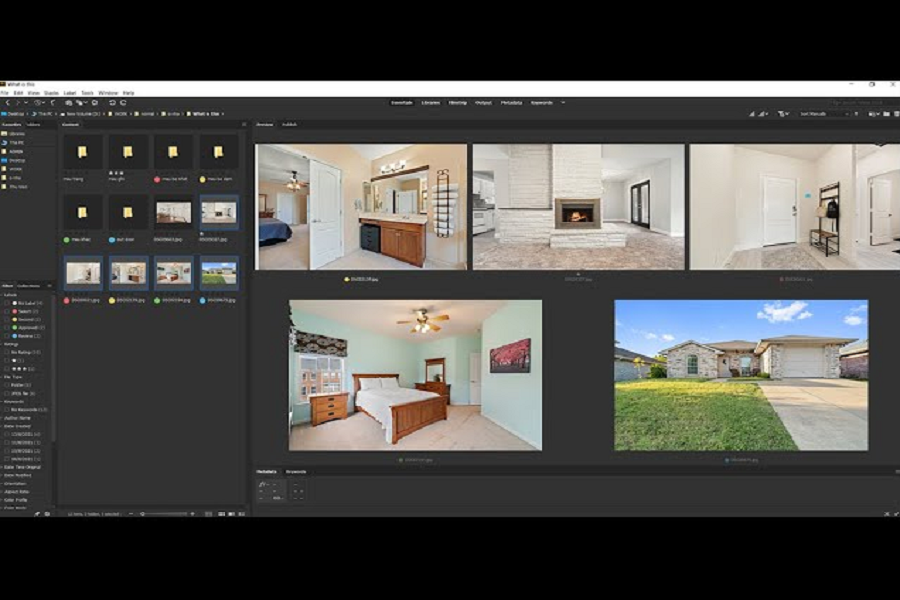
Task: Click the Output workspace button
Action: [483, 103]
